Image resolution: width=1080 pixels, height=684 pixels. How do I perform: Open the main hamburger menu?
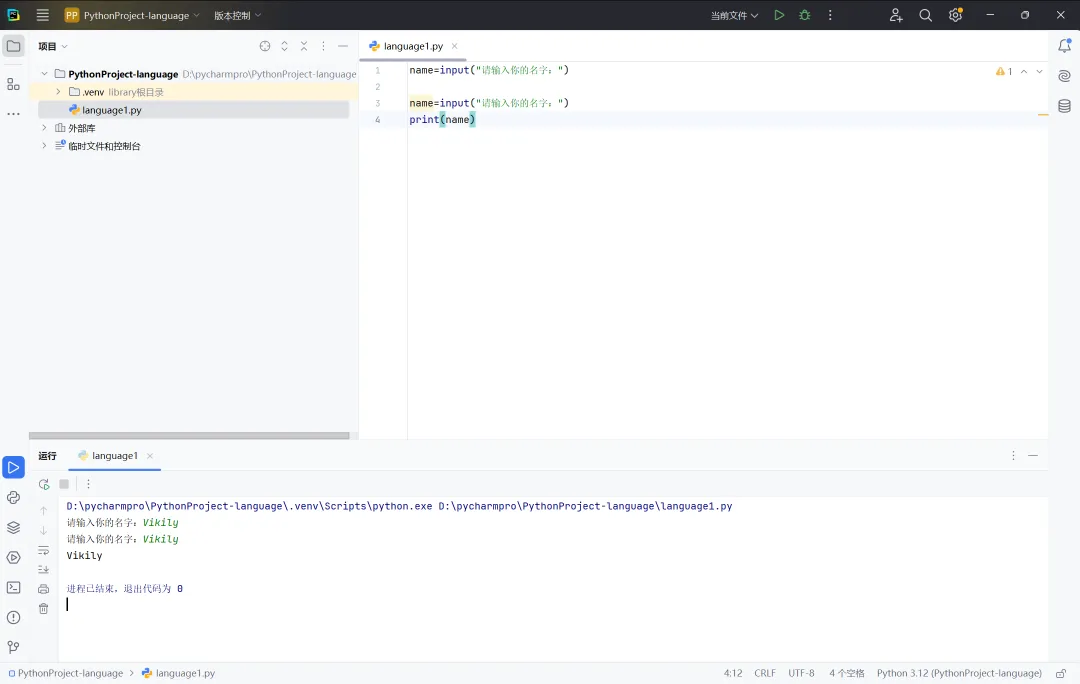[43, 15]
